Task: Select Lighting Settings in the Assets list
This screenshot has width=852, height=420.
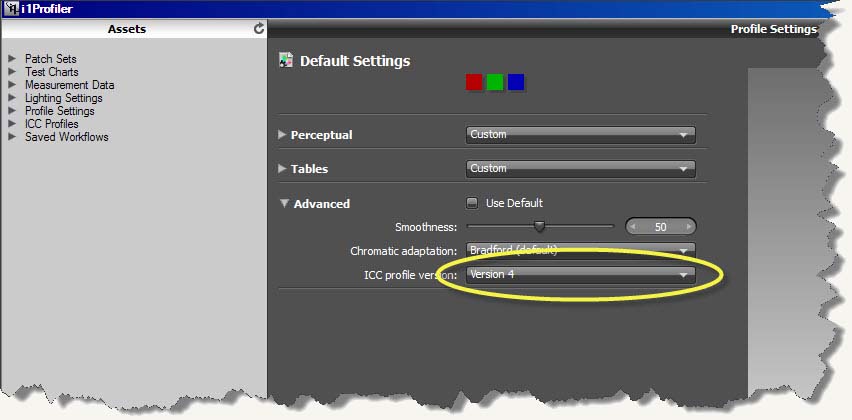Action: coord(64,98)
